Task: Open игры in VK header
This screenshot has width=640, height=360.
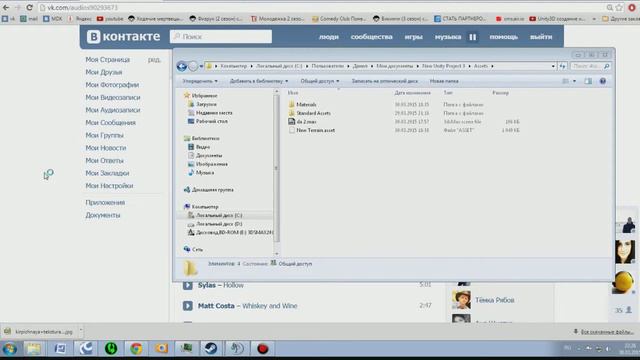Action: click(x=413, y=37)
